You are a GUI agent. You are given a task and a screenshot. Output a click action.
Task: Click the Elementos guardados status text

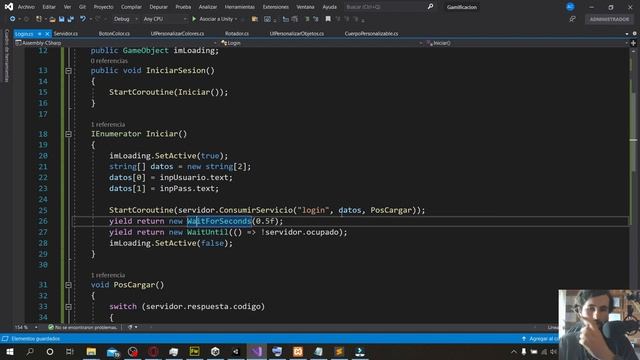tap(36, 339)
